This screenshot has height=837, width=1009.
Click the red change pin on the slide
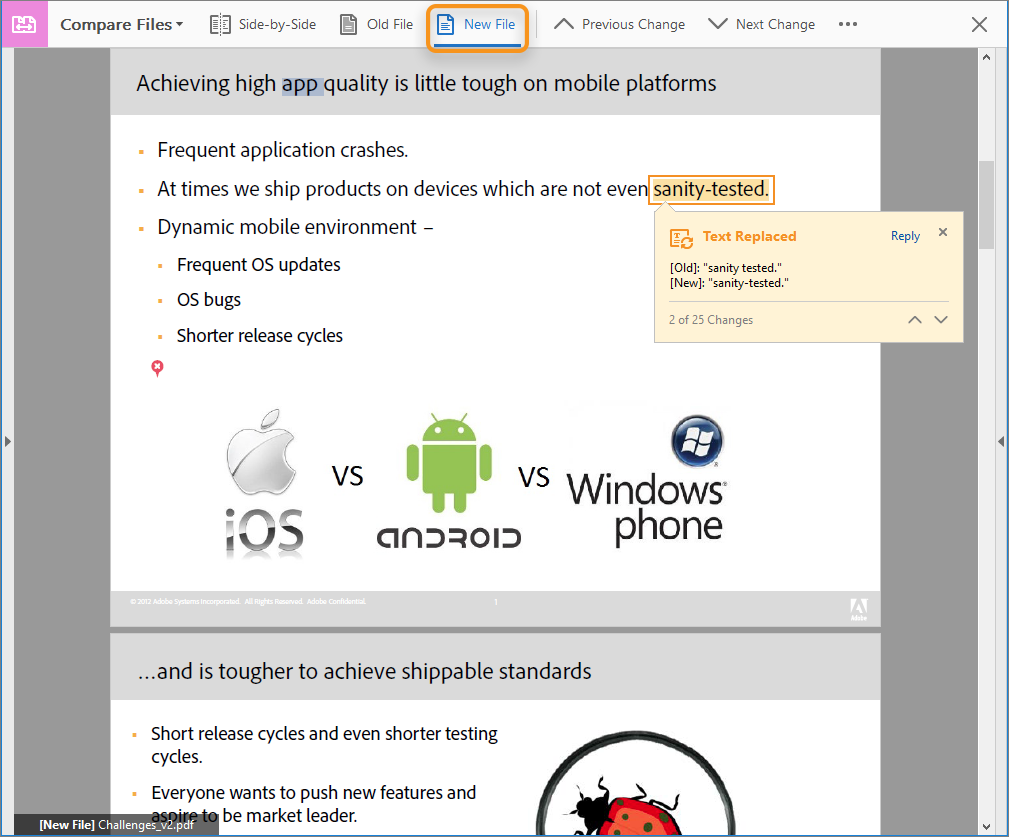(x=157, y=368)
